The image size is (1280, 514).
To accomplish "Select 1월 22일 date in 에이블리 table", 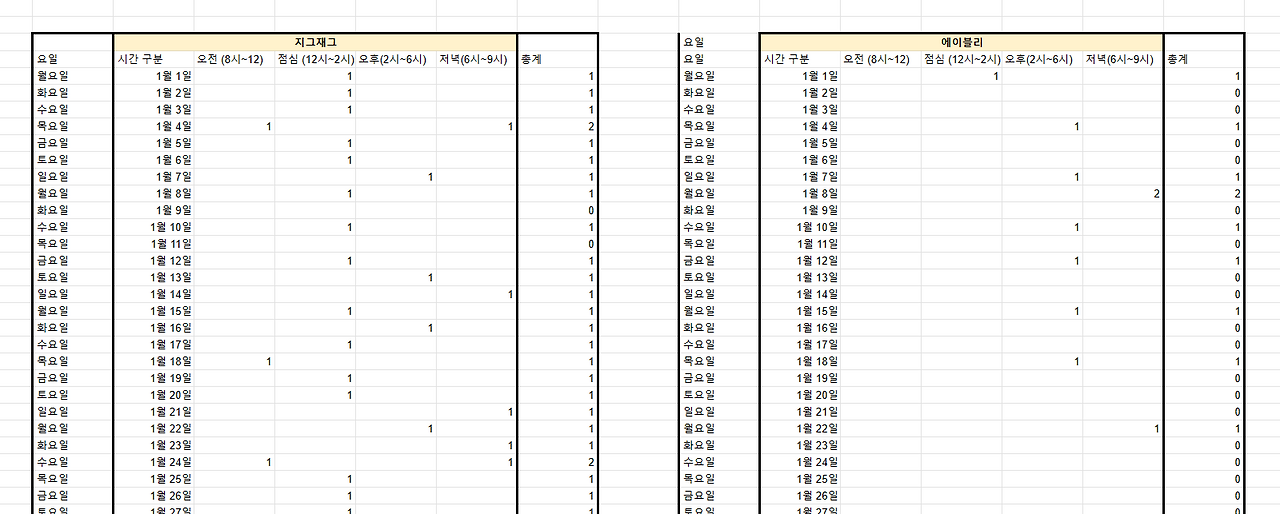I will [818, 428].
